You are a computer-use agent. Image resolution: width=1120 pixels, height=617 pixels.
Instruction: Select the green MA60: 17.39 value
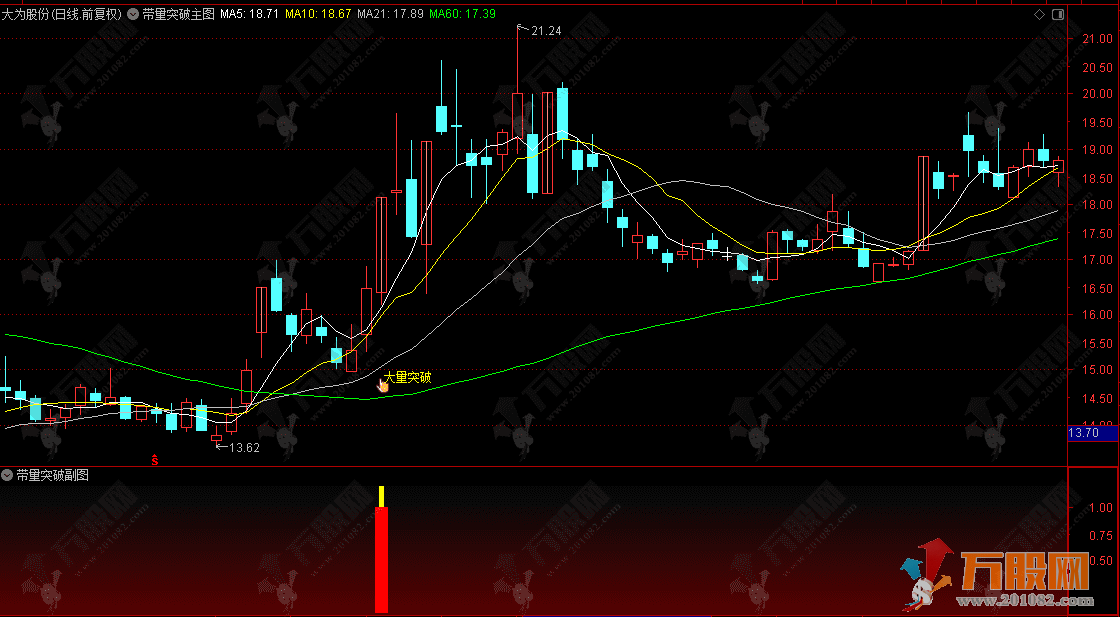click(x=462, y=14)
